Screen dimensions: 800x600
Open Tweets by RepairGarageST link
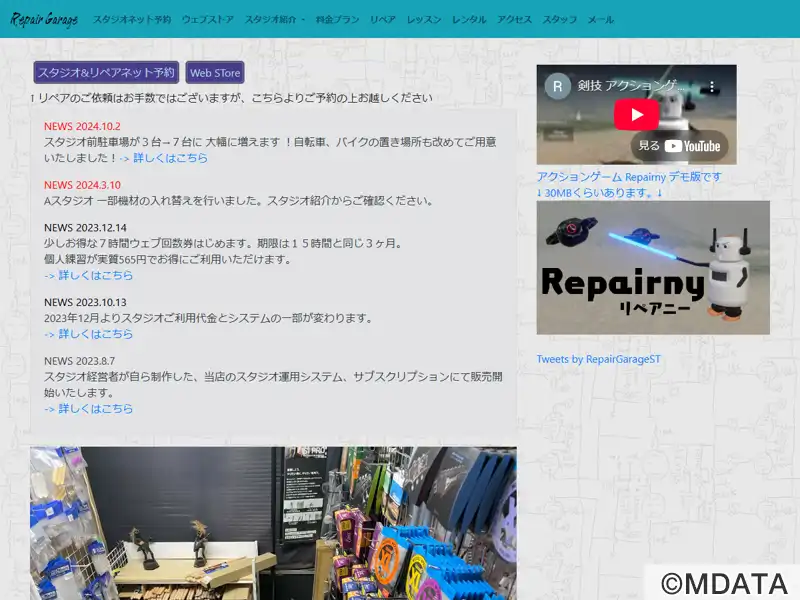click(598, 359)
